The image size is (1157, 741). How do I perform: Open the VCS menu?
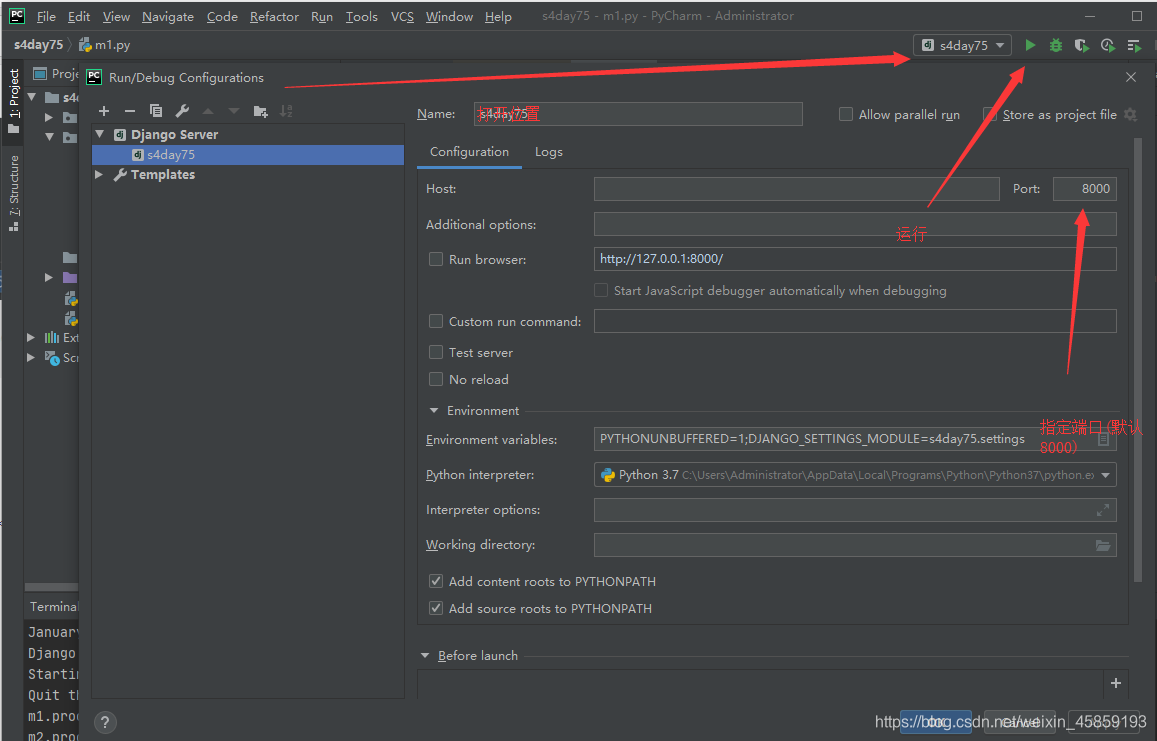click(402, 16)
